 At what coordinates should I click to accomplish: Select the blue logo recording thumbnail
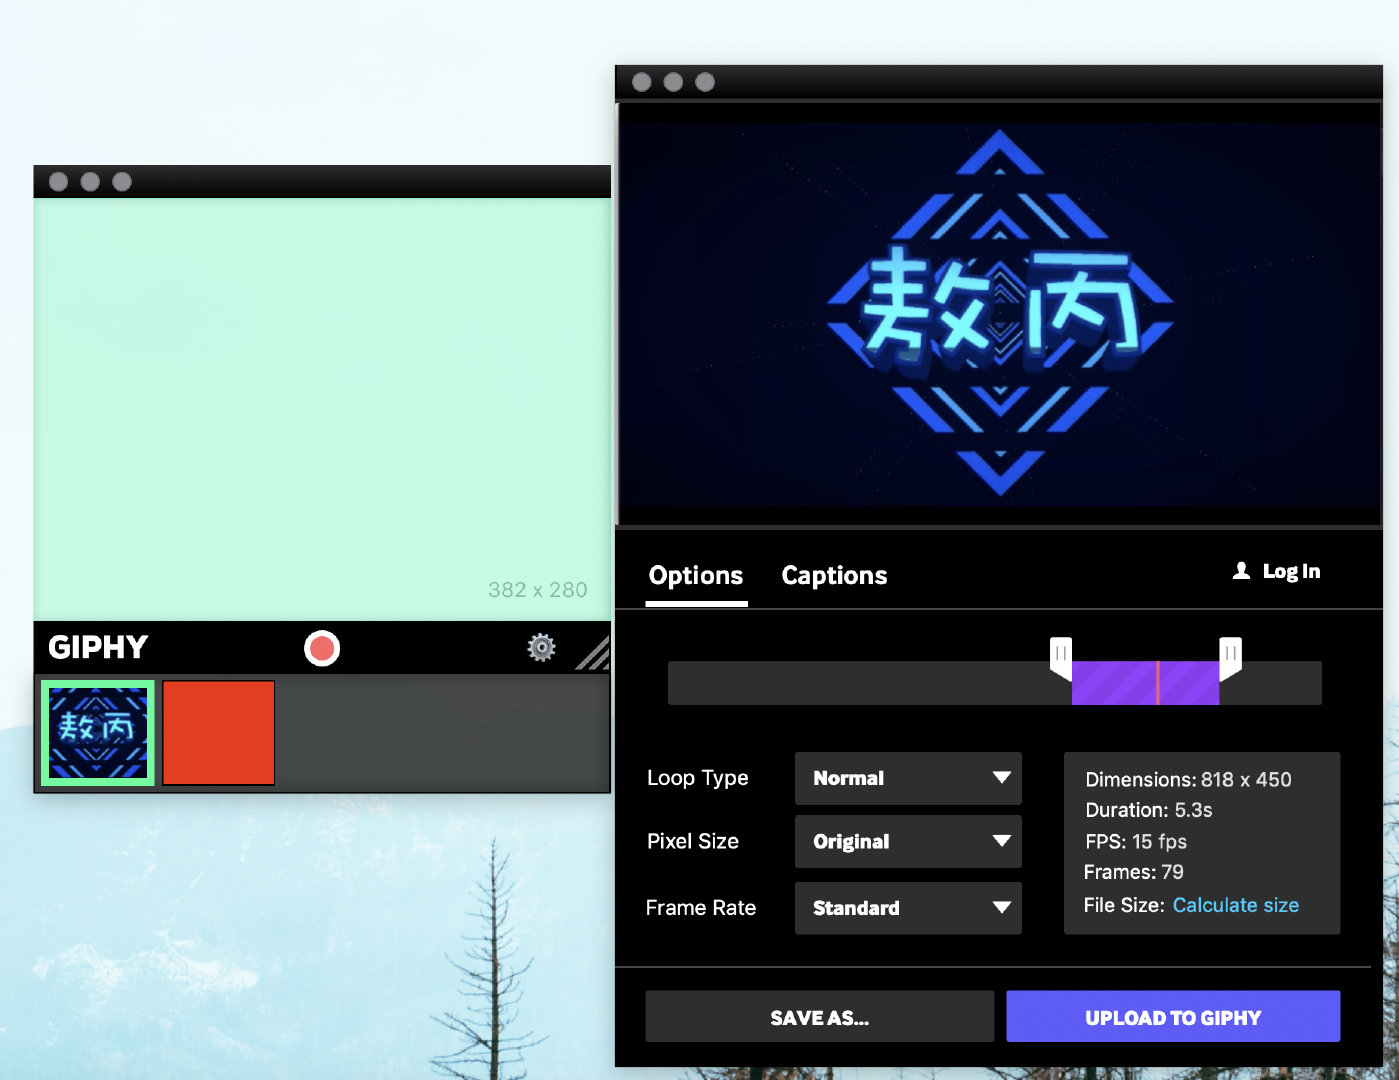[98, 733]
